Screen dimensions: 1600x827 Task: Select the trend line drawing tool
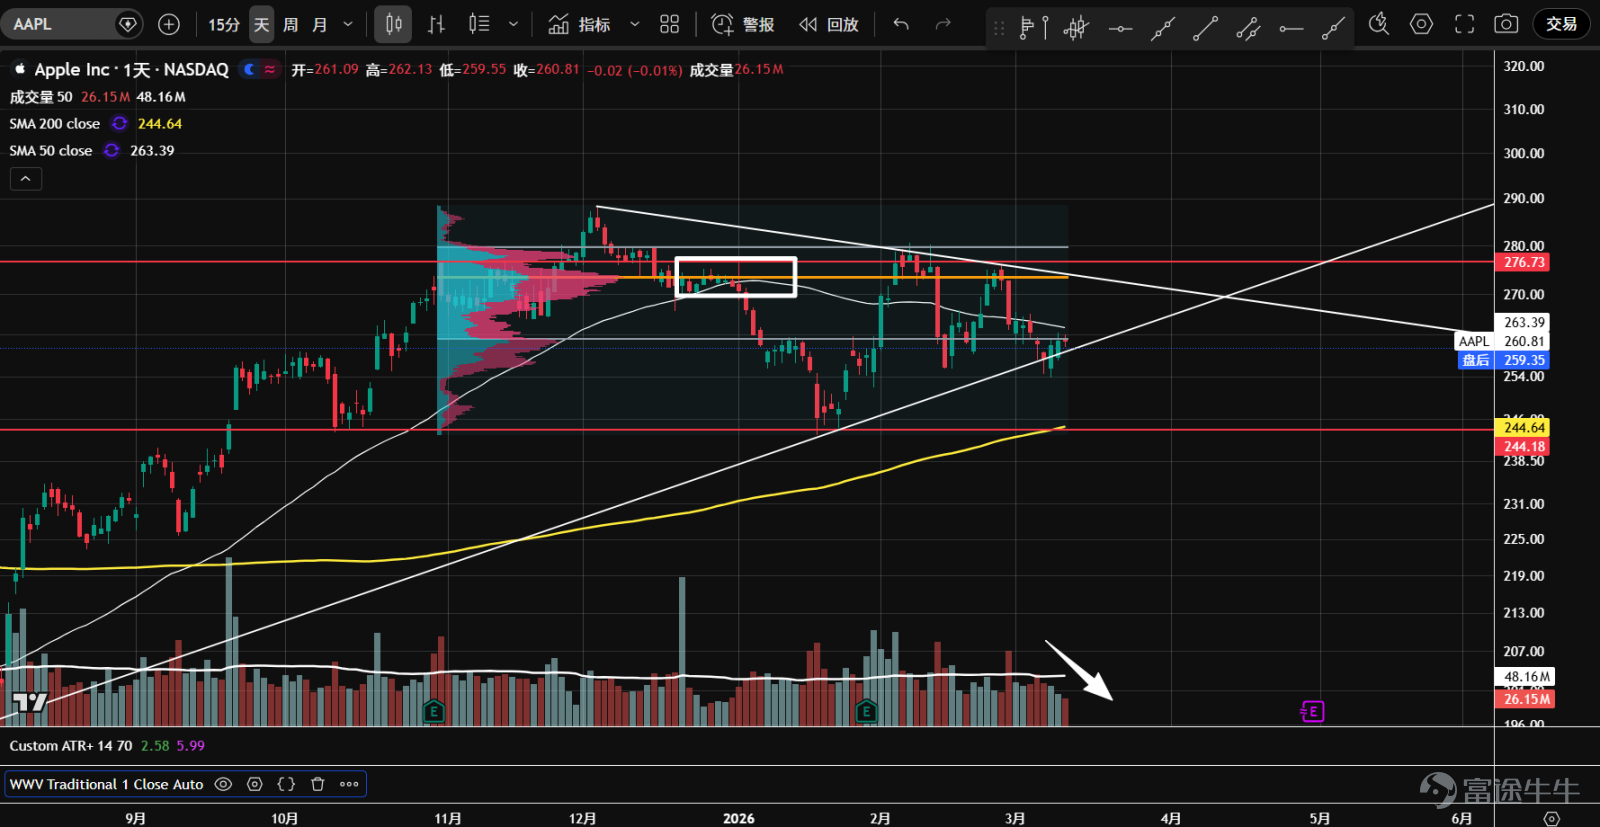[1205, 28]
